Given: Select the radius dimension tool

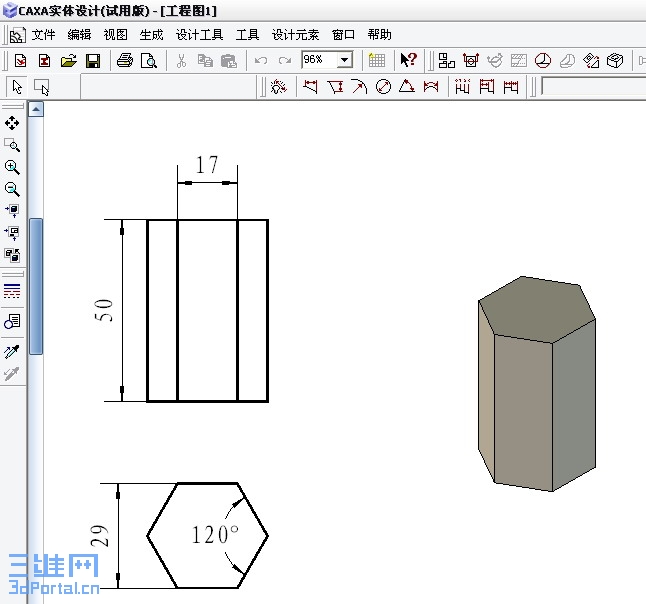Looking at the screenshot, I should [359, 87].
